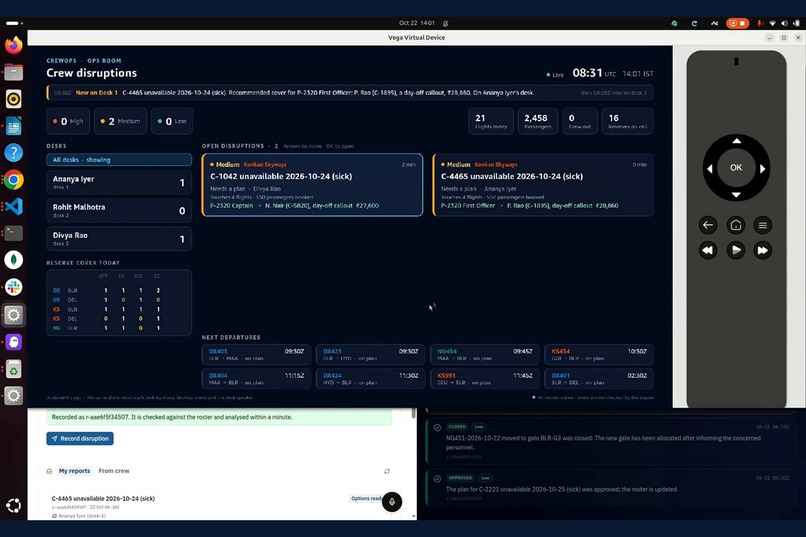Click the rewind button on the remote
This screenshot has width=806, height=537.
coord(708,250)
